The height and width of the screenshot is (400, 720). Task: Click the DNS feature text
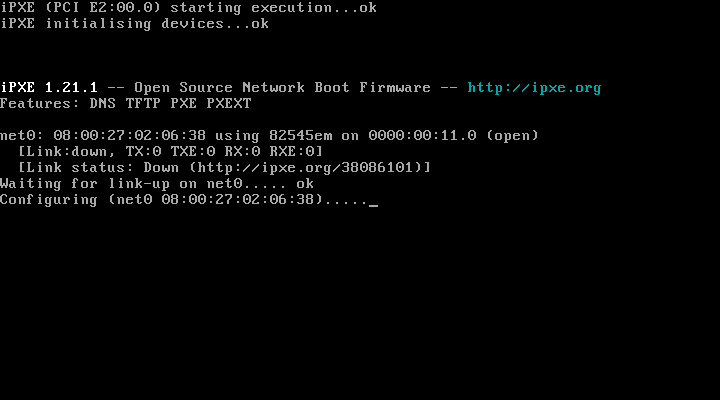(105, 103)
